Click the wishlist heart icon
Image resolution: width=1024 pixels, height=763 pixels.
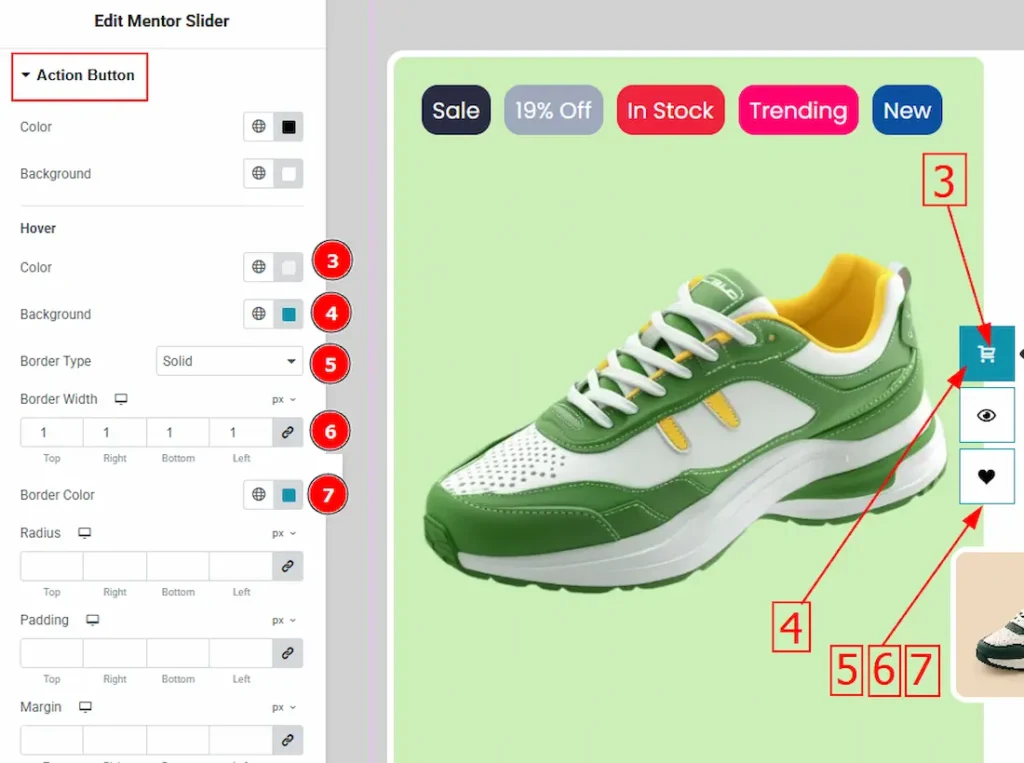point(987,476)
